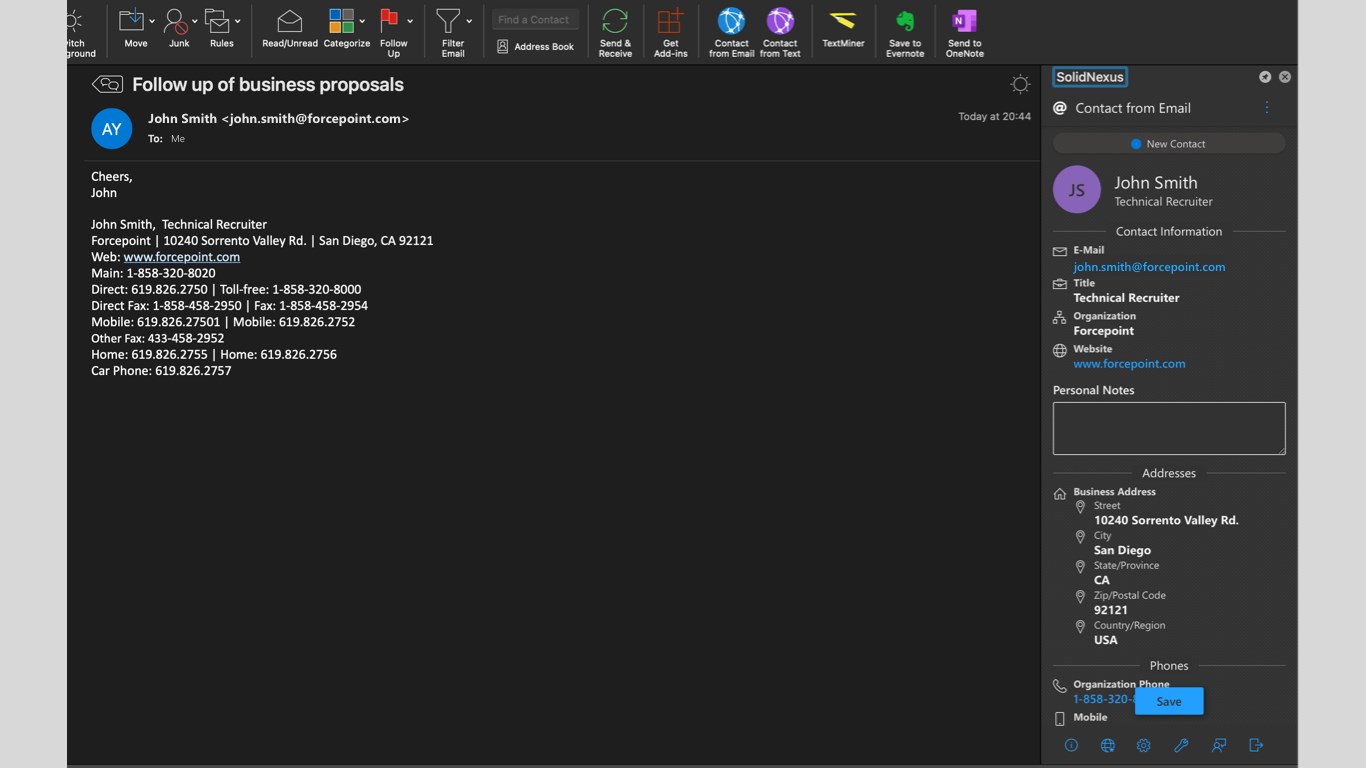This screenshot has width=1366, height=768.
Task: Click the 'San Diego' city value
Action: [1122, 550]
